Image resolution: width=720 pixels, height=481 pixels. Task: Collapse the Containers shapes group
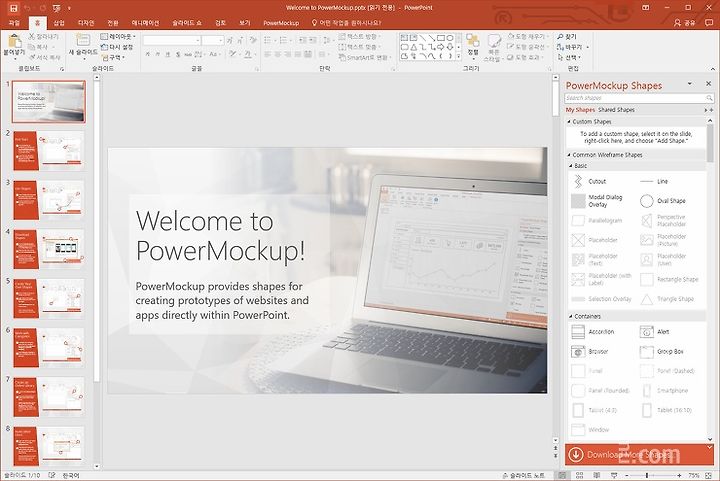(571, 316)
